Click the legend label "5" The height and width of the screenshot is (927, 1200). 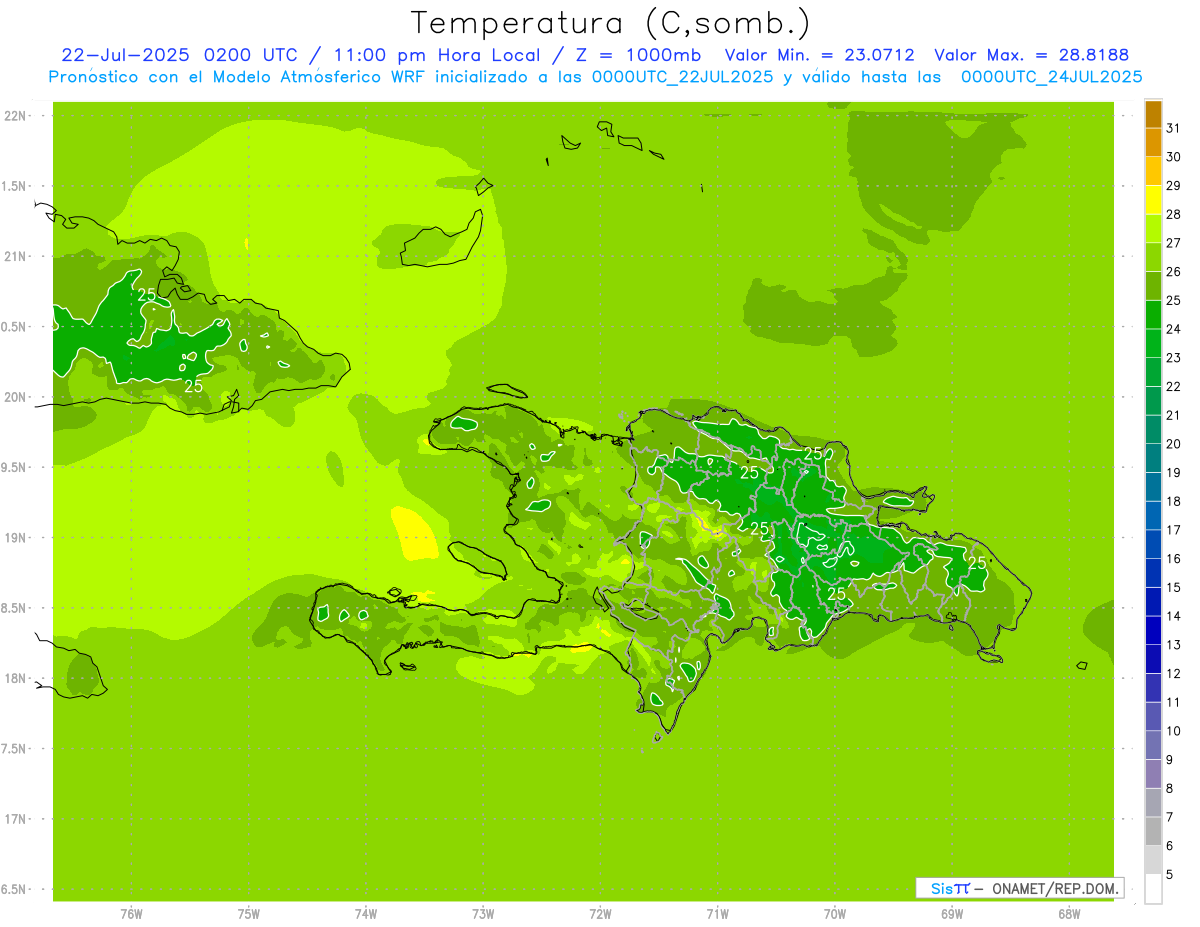1170,874
